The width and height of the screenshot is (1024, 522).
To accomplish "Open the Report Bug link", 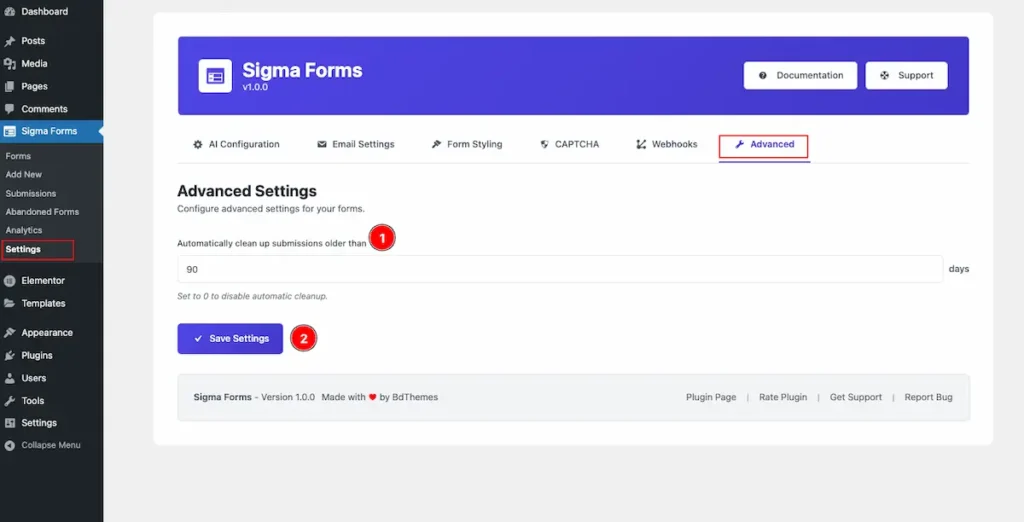I will pos(928,397).
